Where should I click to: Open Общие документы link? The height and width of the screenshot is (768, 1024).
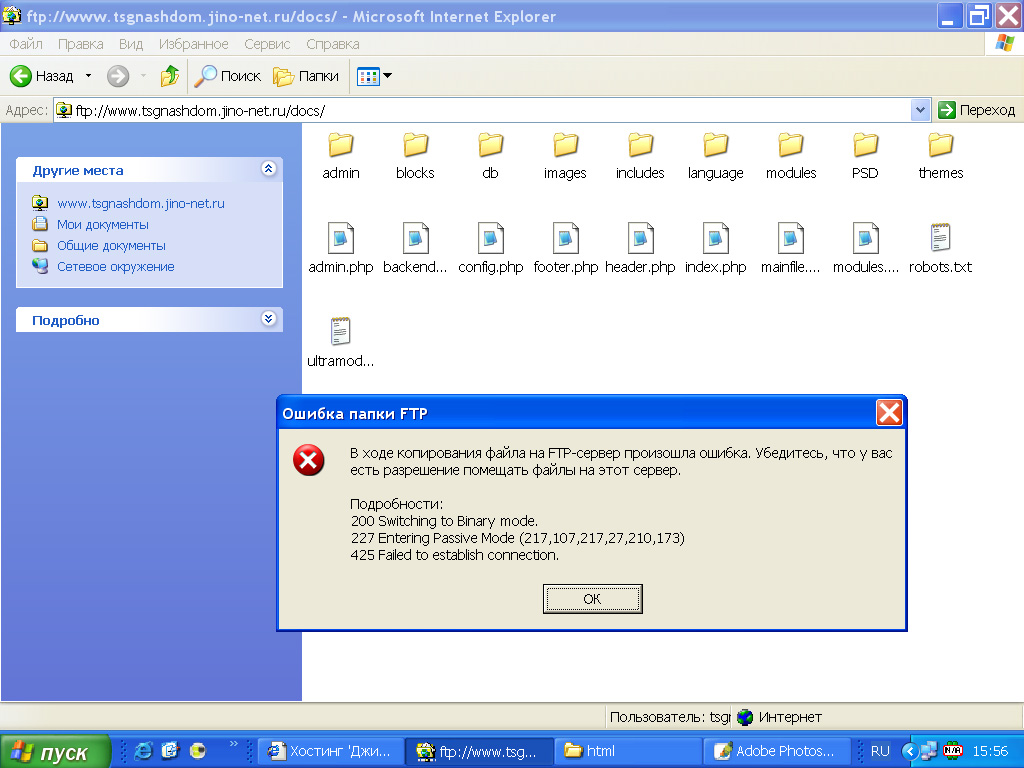[111, 246]
